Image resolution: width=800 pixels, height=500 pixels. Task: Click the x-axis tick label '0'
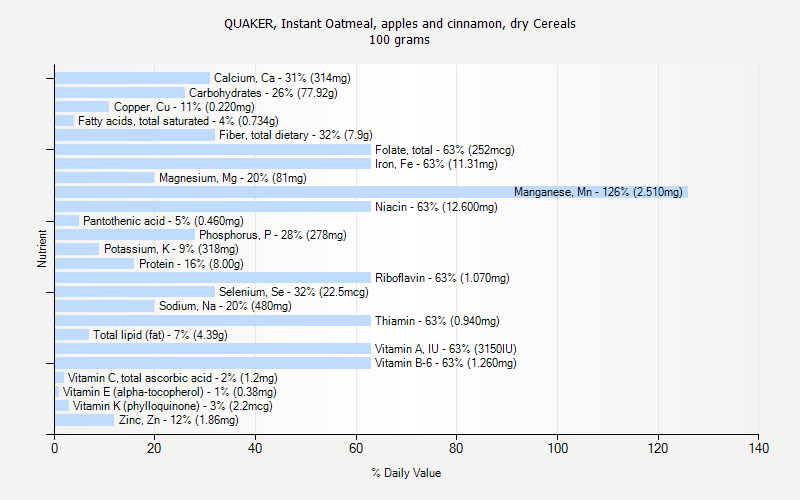[x=55, y=448]
